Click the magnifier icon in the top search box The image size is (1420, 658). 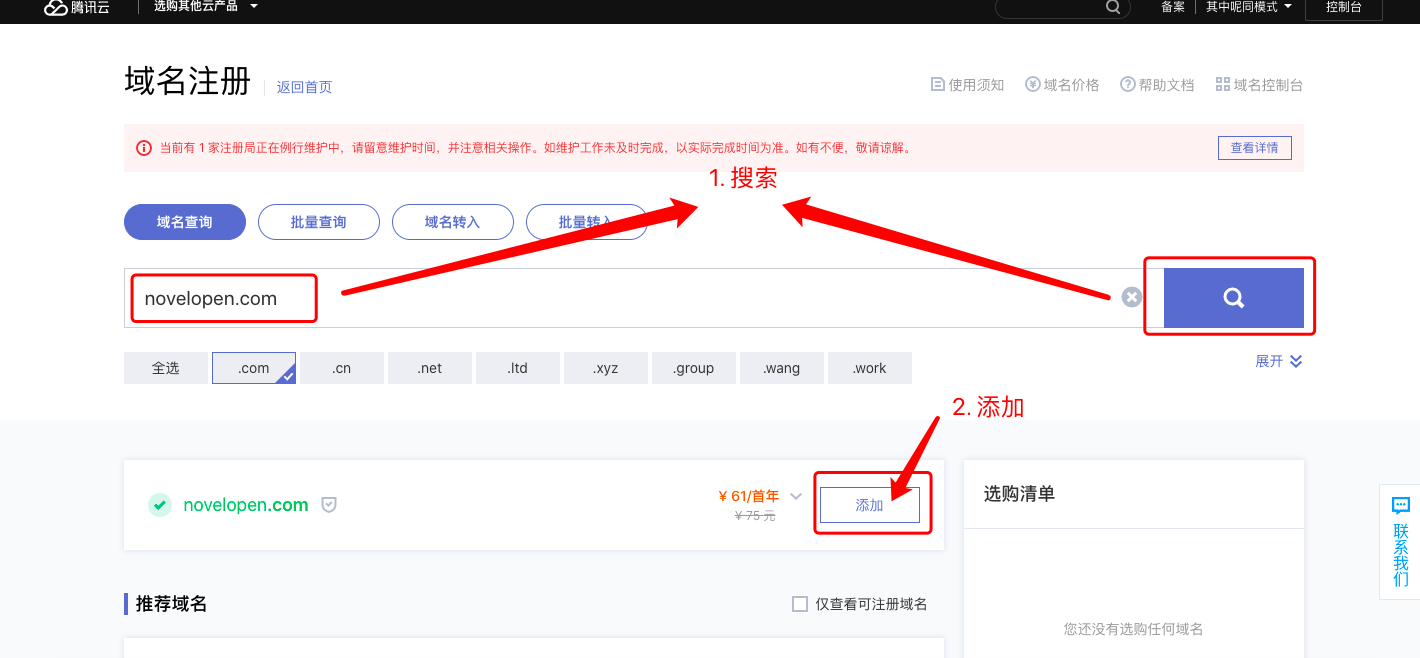click(1113, 7)
